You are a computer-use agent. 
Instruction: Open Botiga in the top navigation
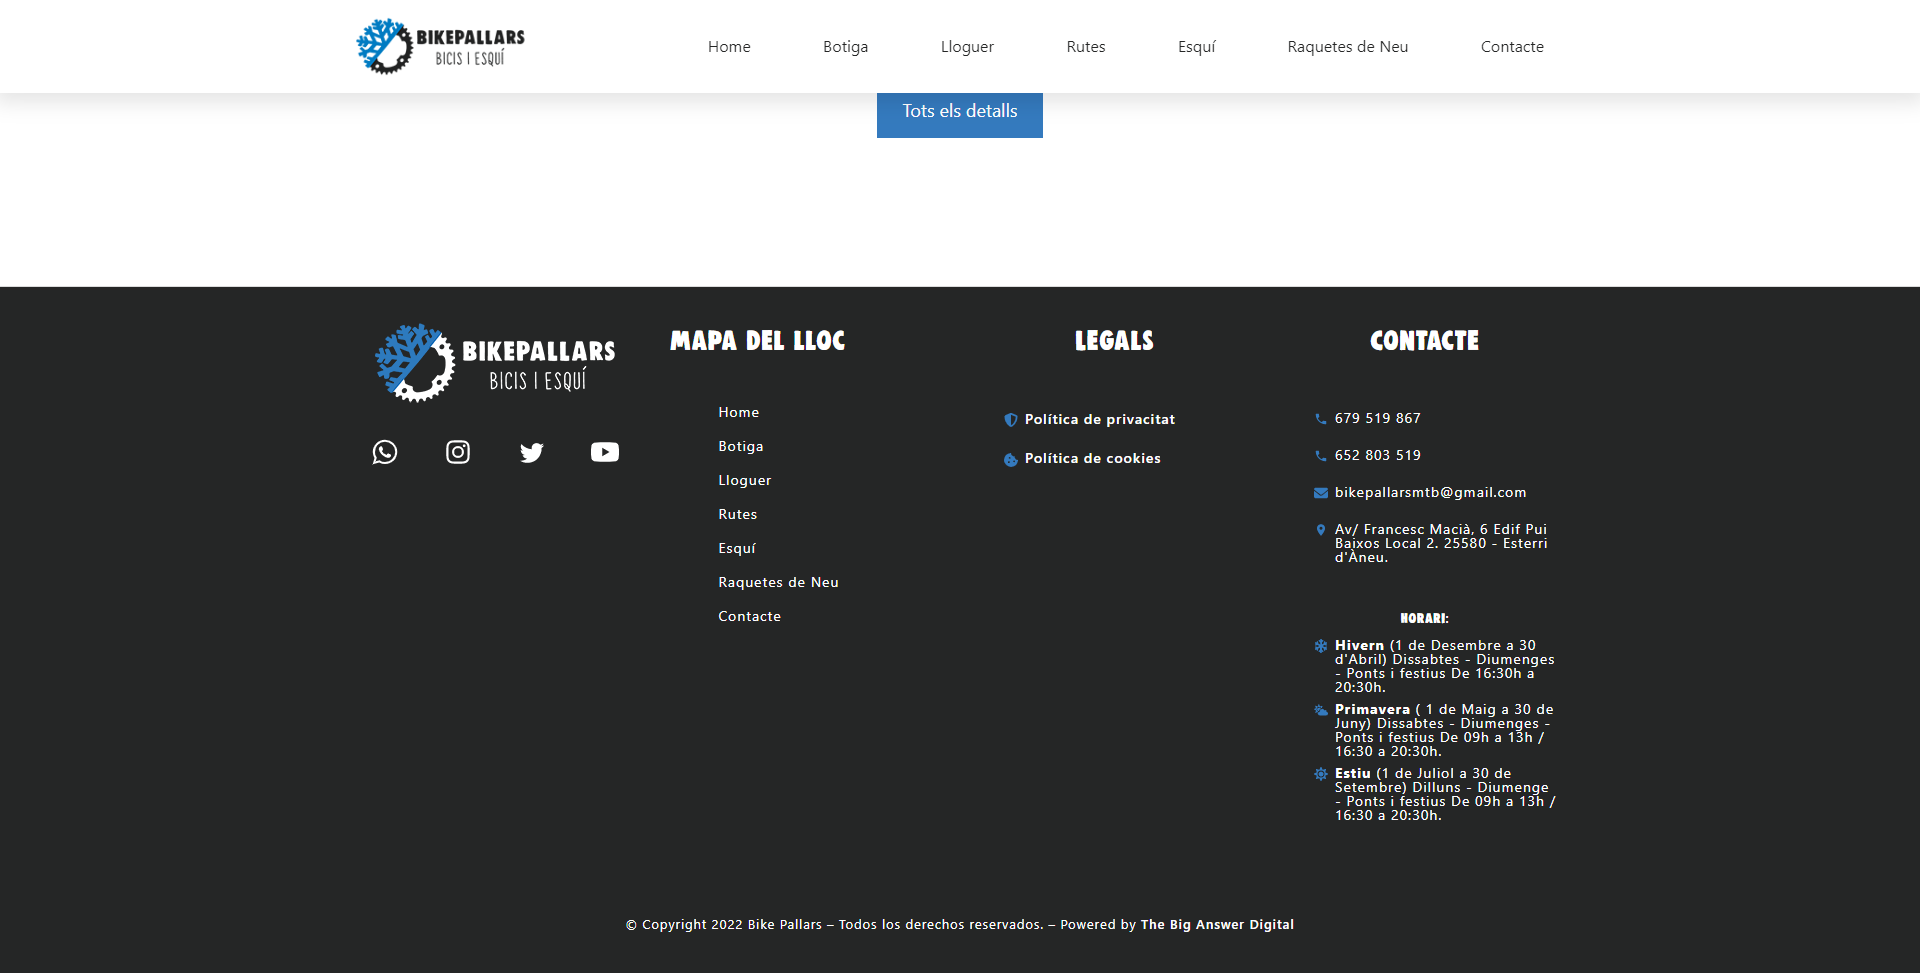coord(845,47)
